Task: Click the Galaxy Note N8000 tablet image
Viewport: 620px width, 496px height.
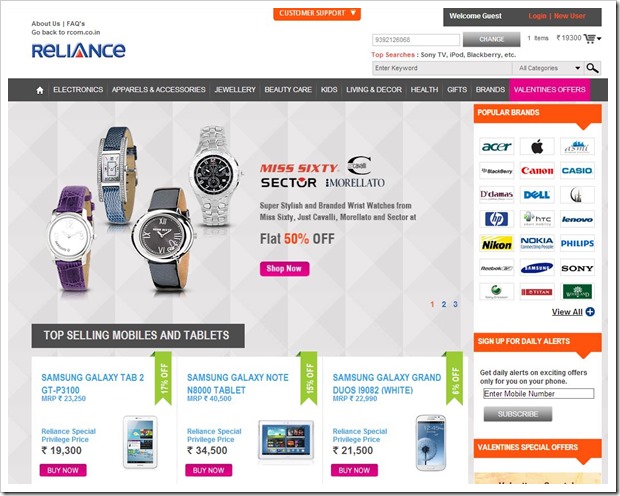Action: [286, 441]
